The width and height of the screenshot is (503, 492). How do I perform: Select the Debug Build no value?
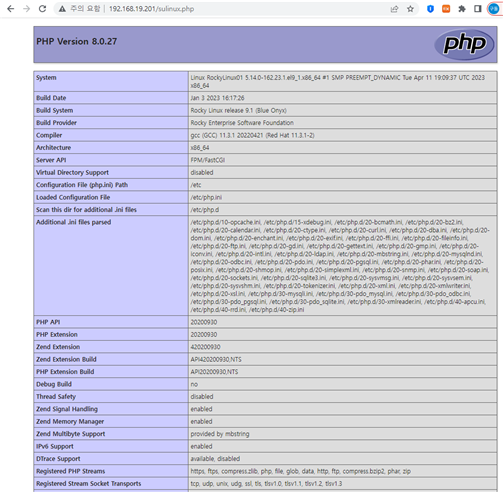[194, 384]
